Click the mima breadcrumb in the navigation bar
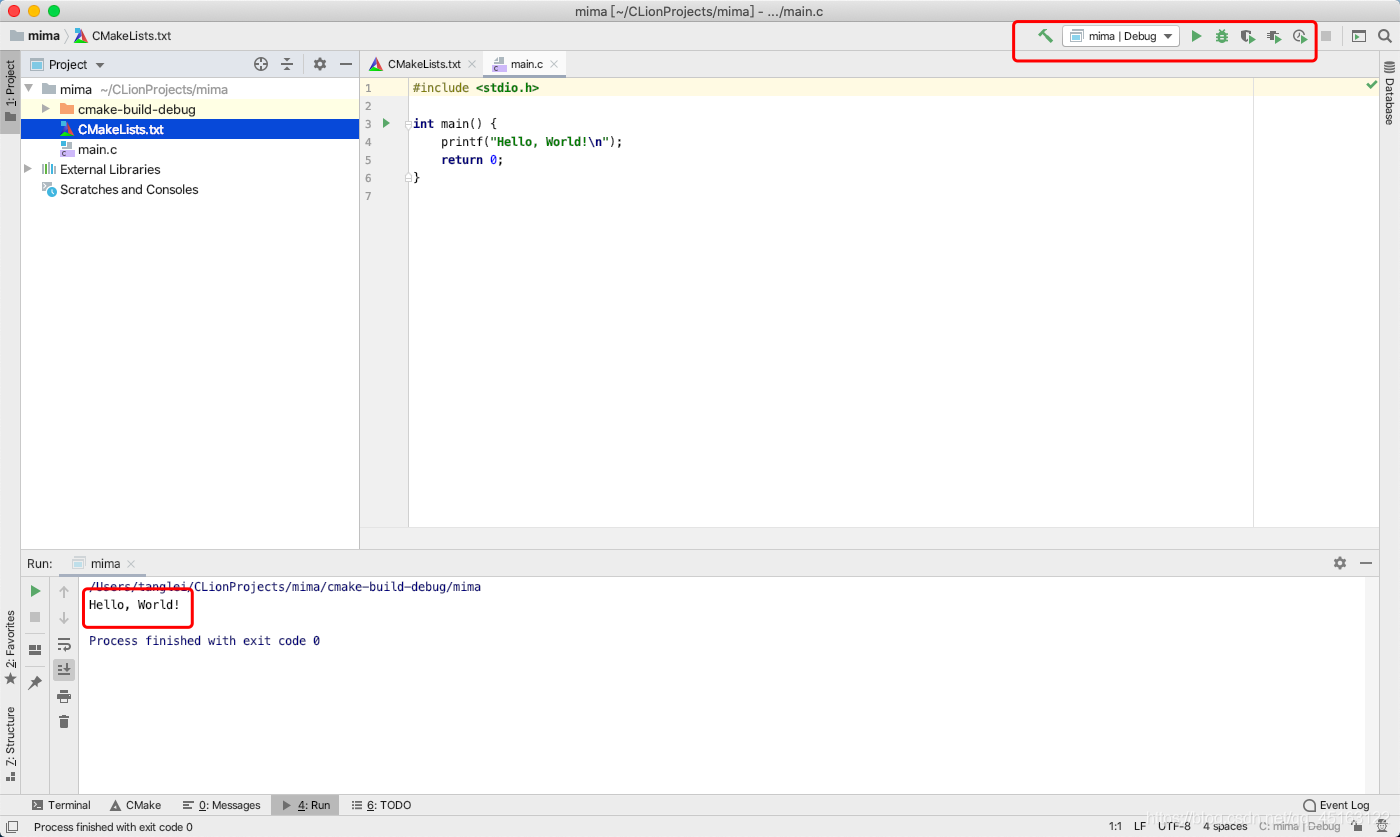This screenshot has height=837, width=1400. tap(35, 36)
